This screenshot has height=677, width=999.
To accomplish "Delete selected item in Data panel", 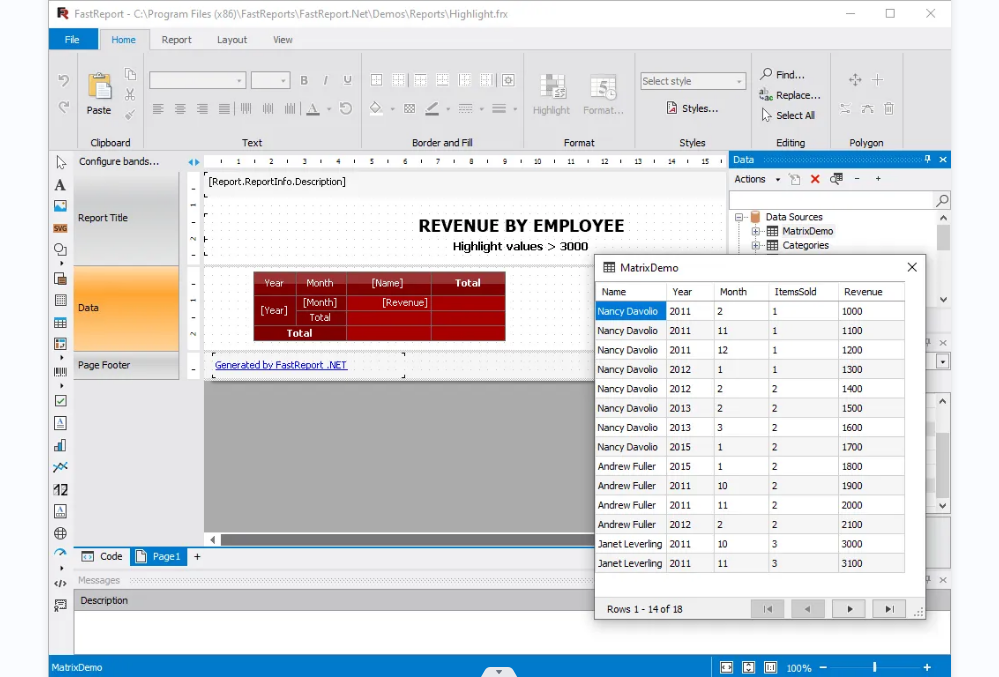I will 815,180.
